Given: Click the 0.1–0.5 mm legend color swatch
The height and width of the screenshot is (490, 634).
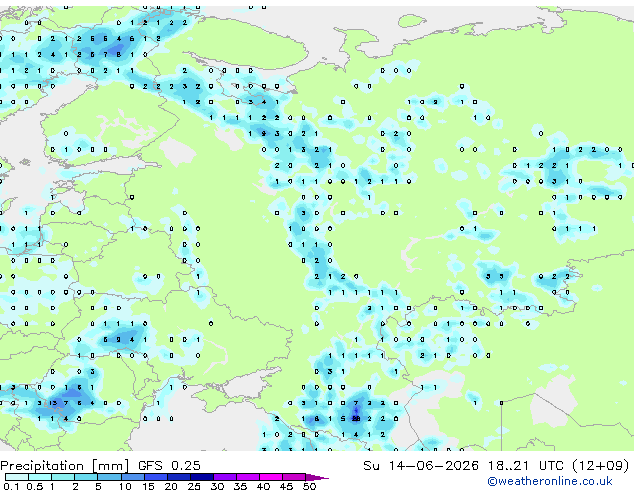Looking at the screenshot, I should pos(17,477).
